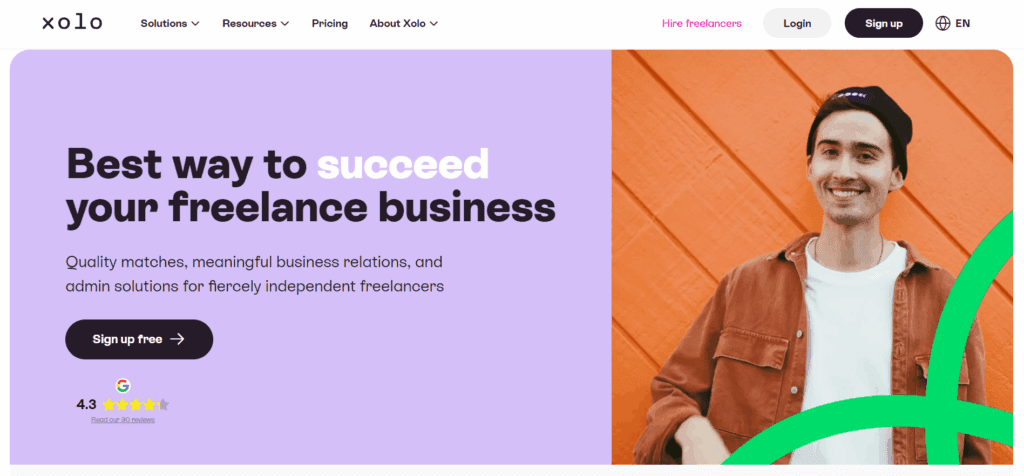The width and height of the screenshot is (1024, 476).
Task: Expand the Solutions dropdown chevron
Action: coord(195,23)
